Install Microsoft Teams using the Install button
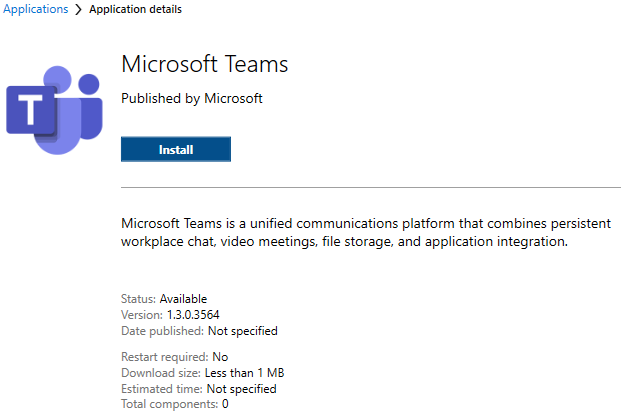Viewport: 624px width, 417px height. (176, 149)
